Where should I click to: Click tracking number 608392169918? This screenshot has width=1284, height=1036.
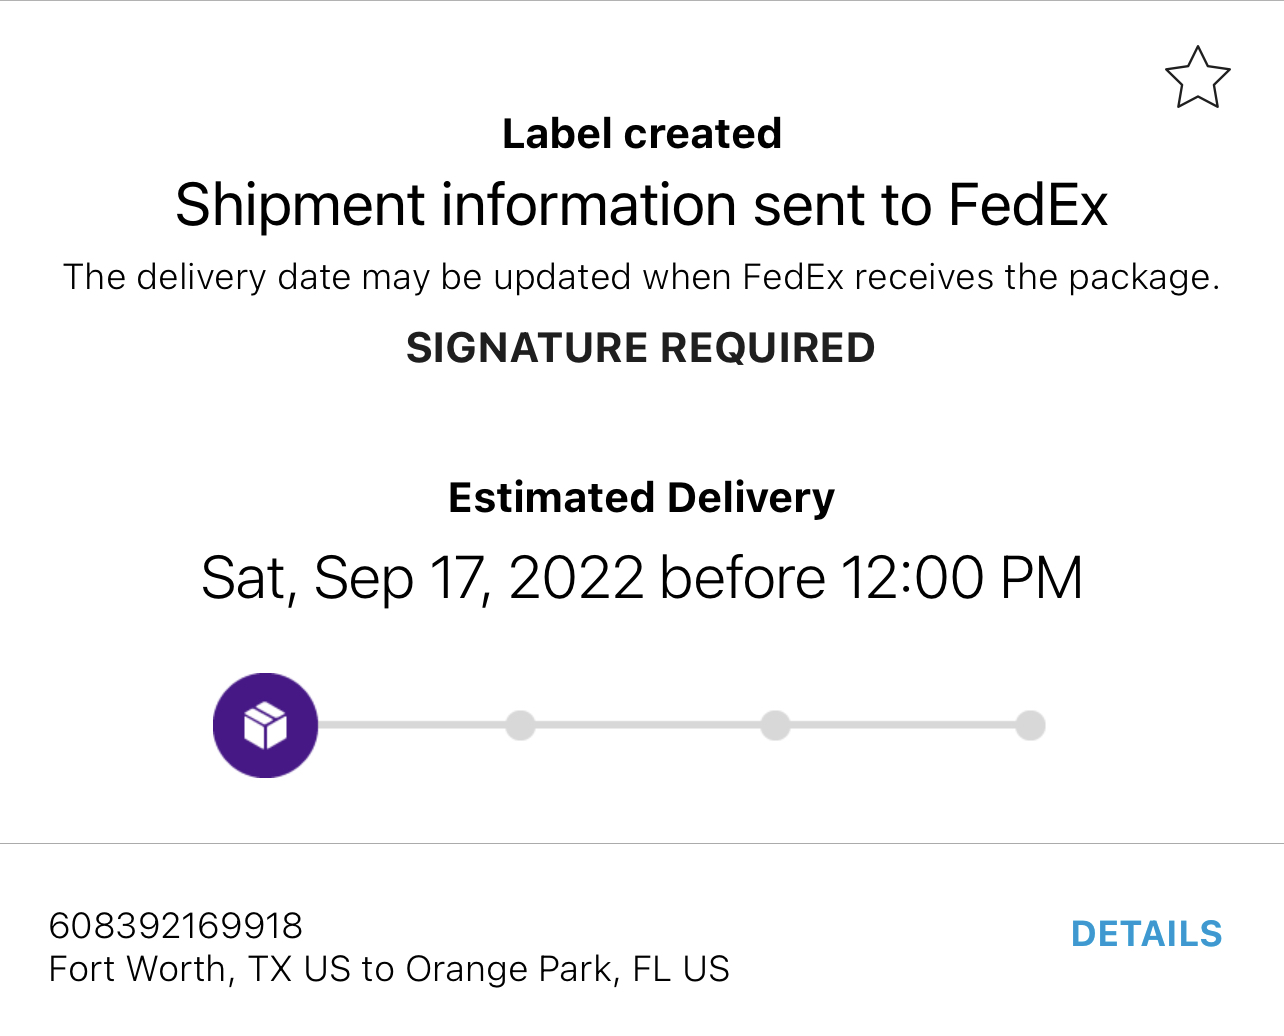tap(176, 926)
